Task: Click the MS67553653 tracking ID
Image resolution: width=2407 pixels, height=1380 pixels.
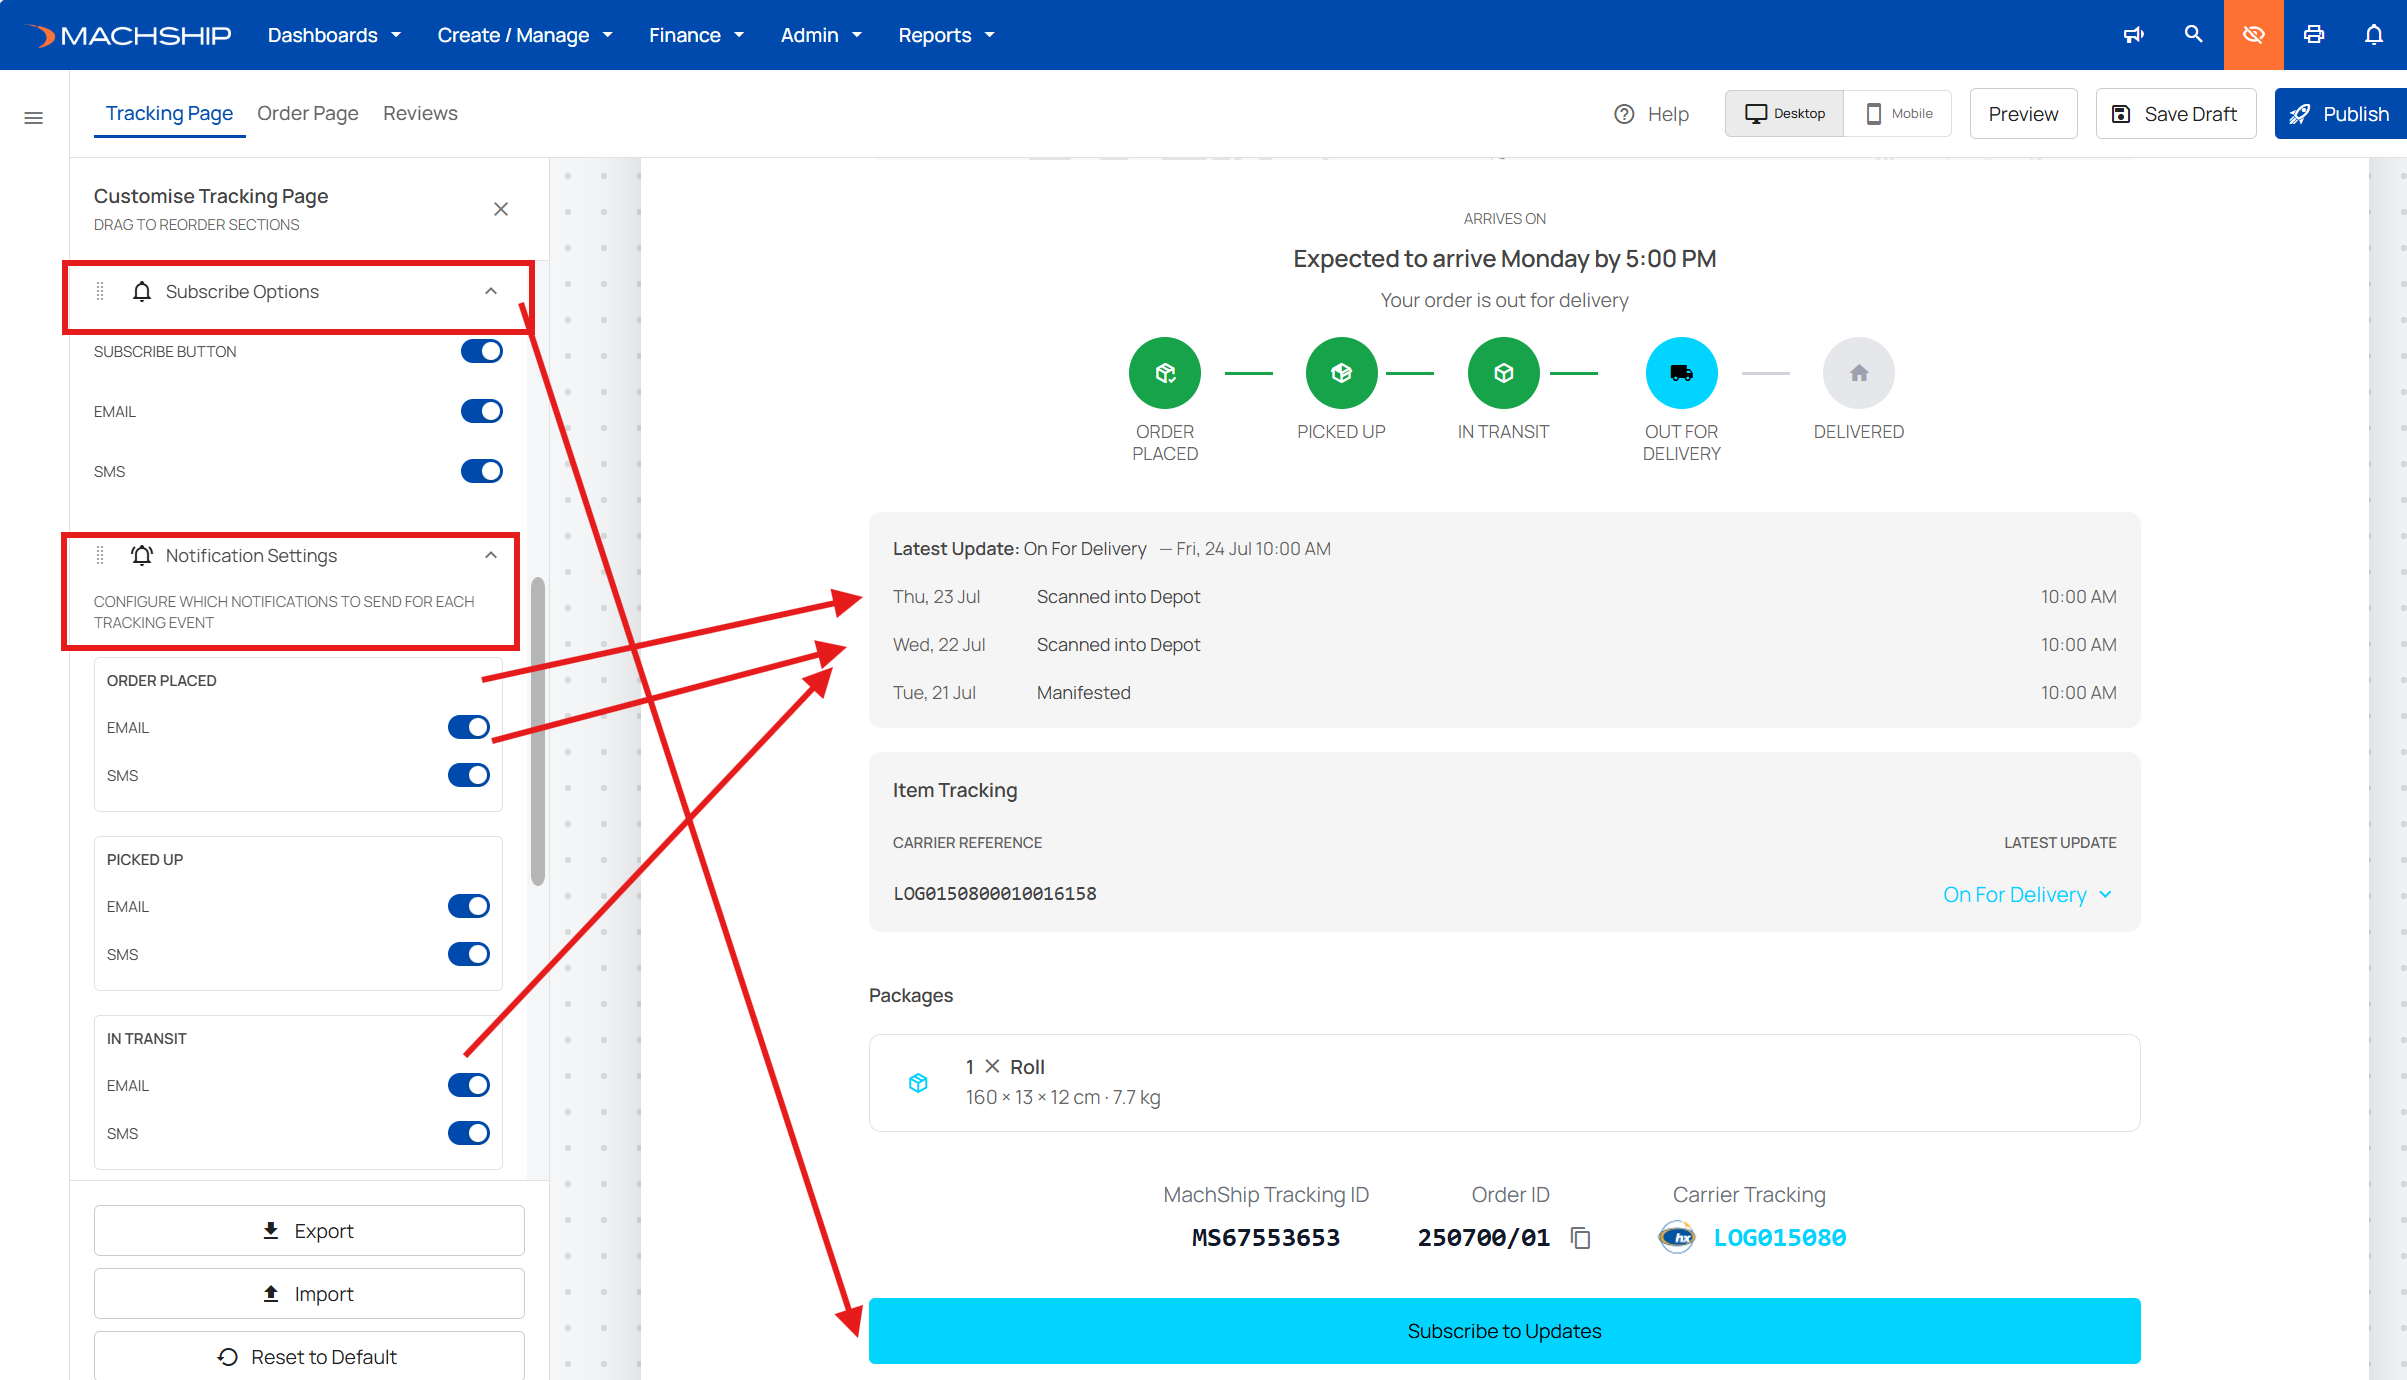Action: (x=1265, y=1238)
